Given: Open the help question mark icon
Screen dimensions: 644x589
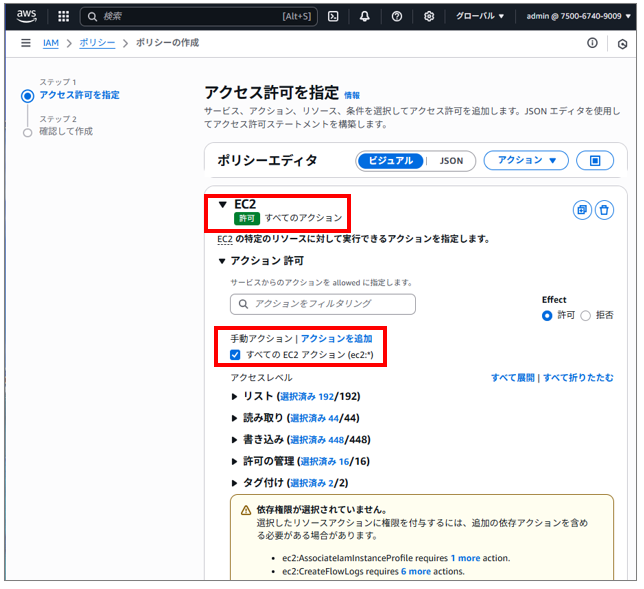Looking at the screenshot, I should [x=397, y=16].
